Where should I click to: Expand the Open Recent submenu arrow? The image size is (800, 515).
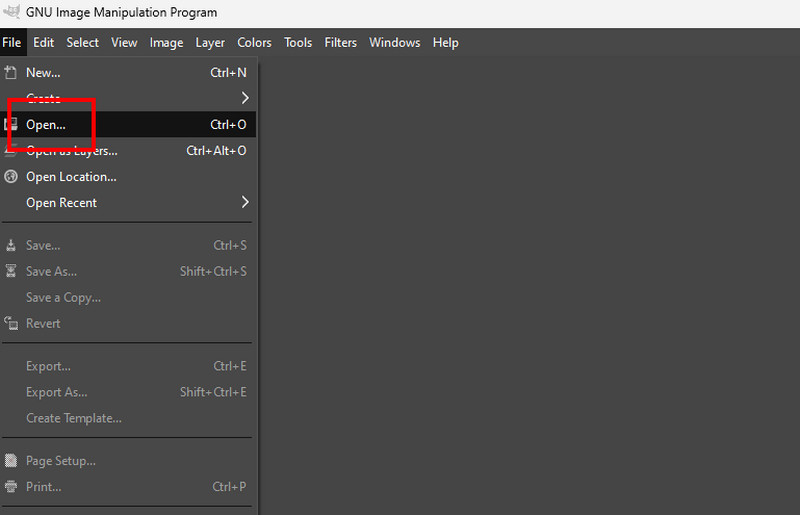click(x=245, y=202)
